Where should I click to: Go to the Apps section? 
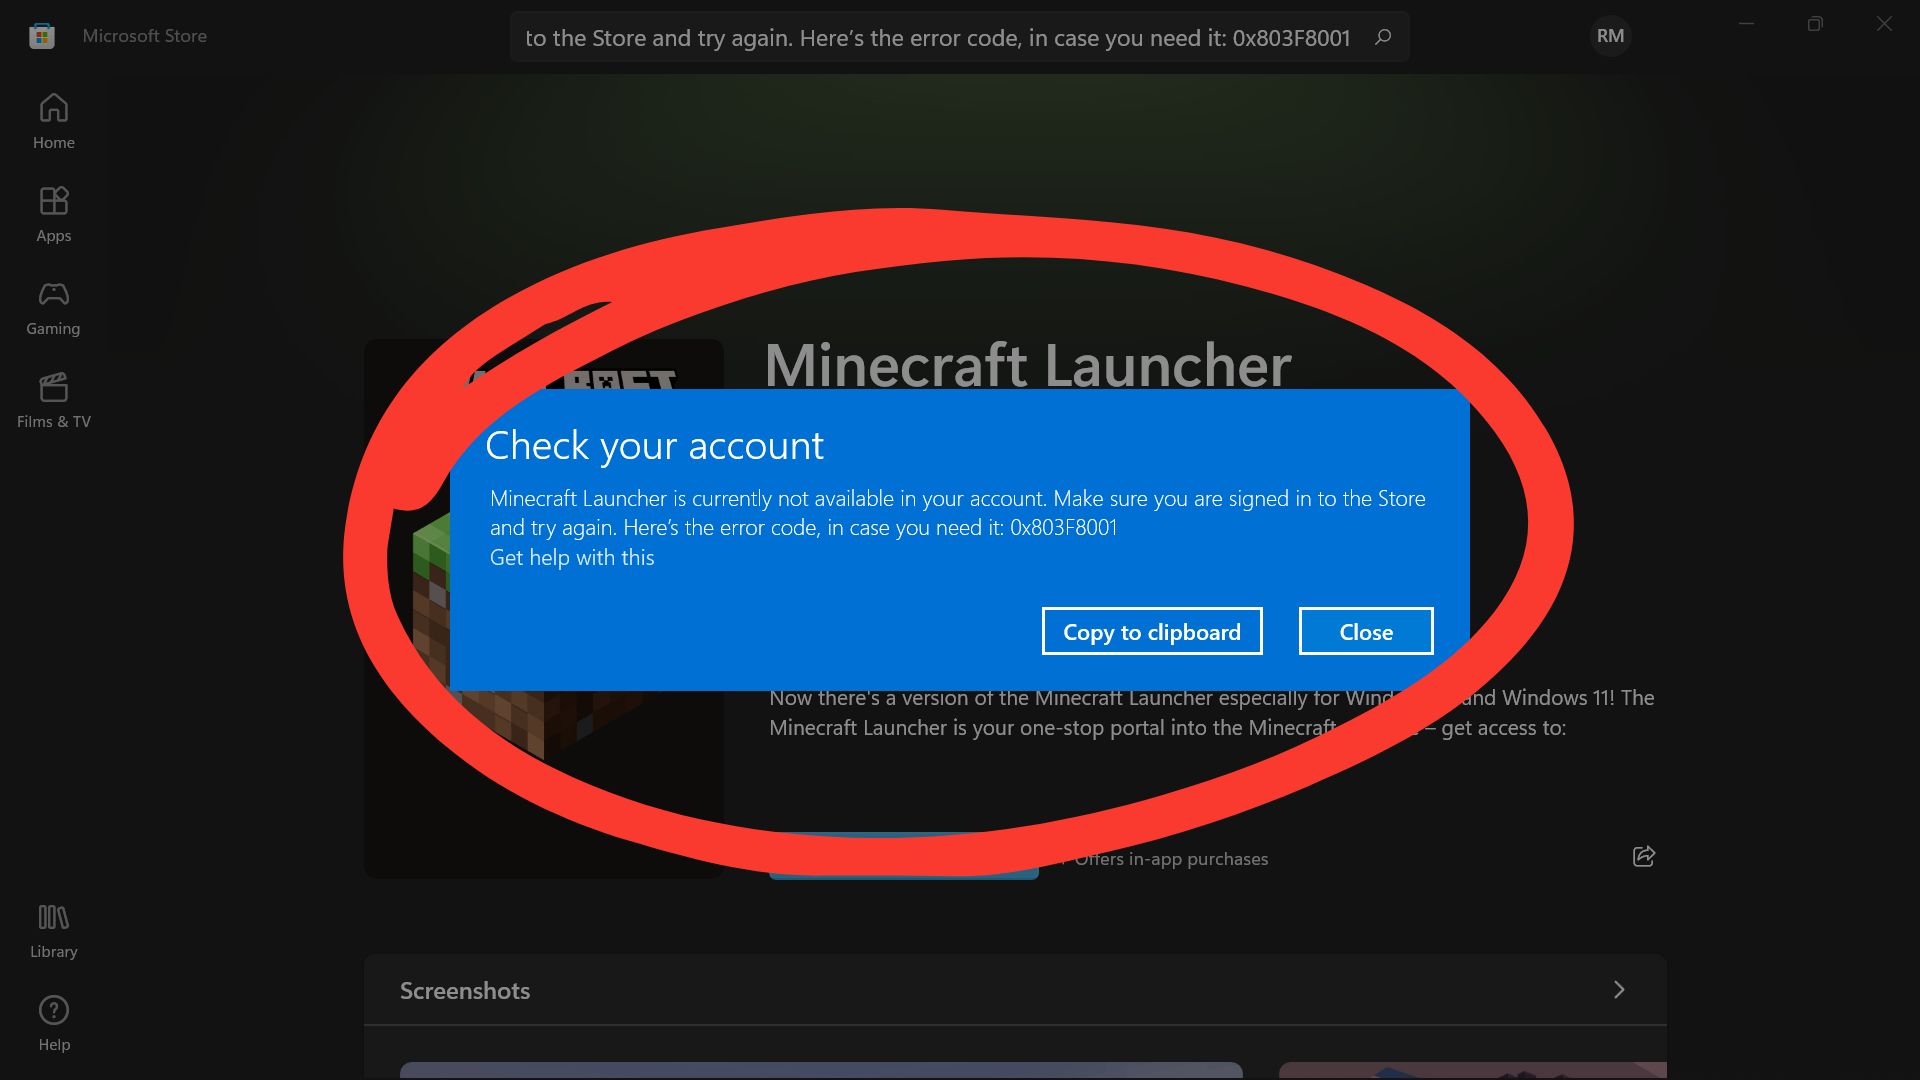(x=54, y=214)
